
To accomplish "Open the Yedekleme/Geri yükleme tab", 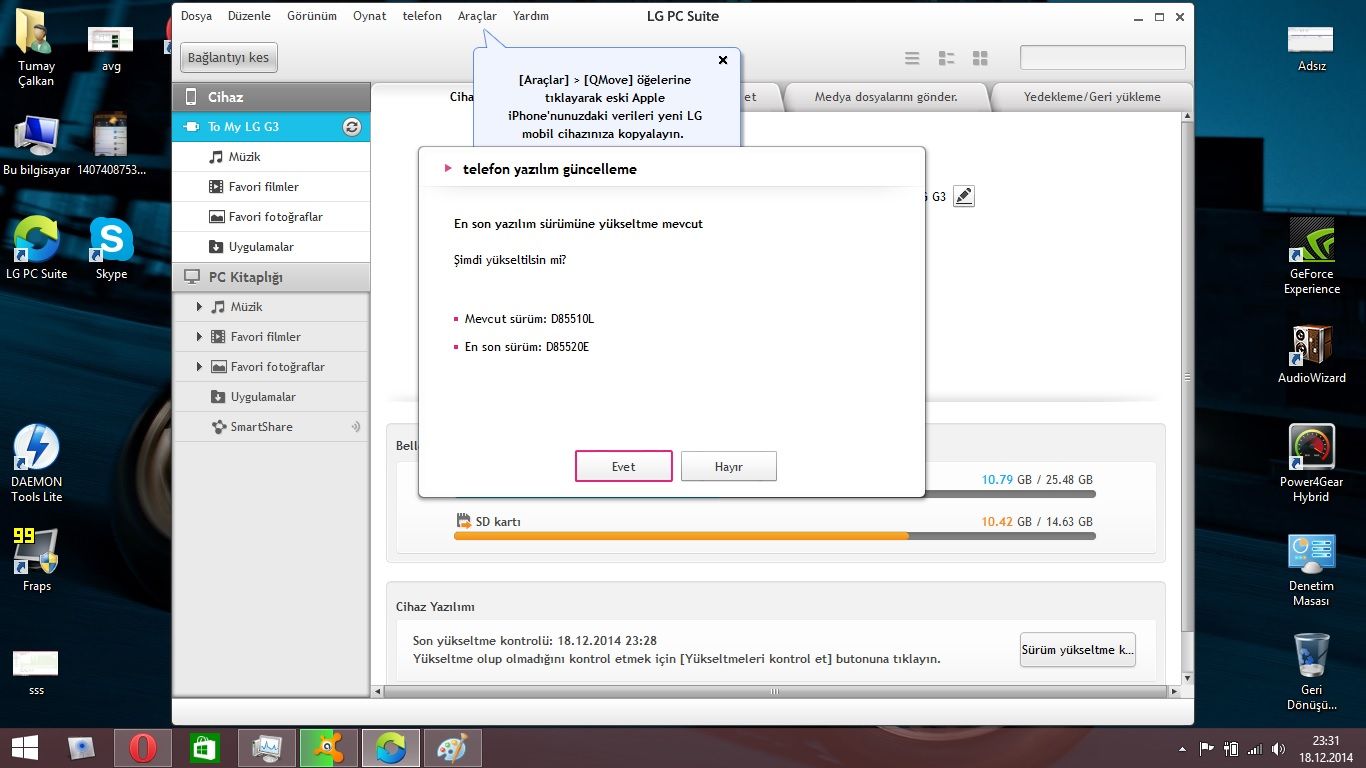I will pos(1092,97).
